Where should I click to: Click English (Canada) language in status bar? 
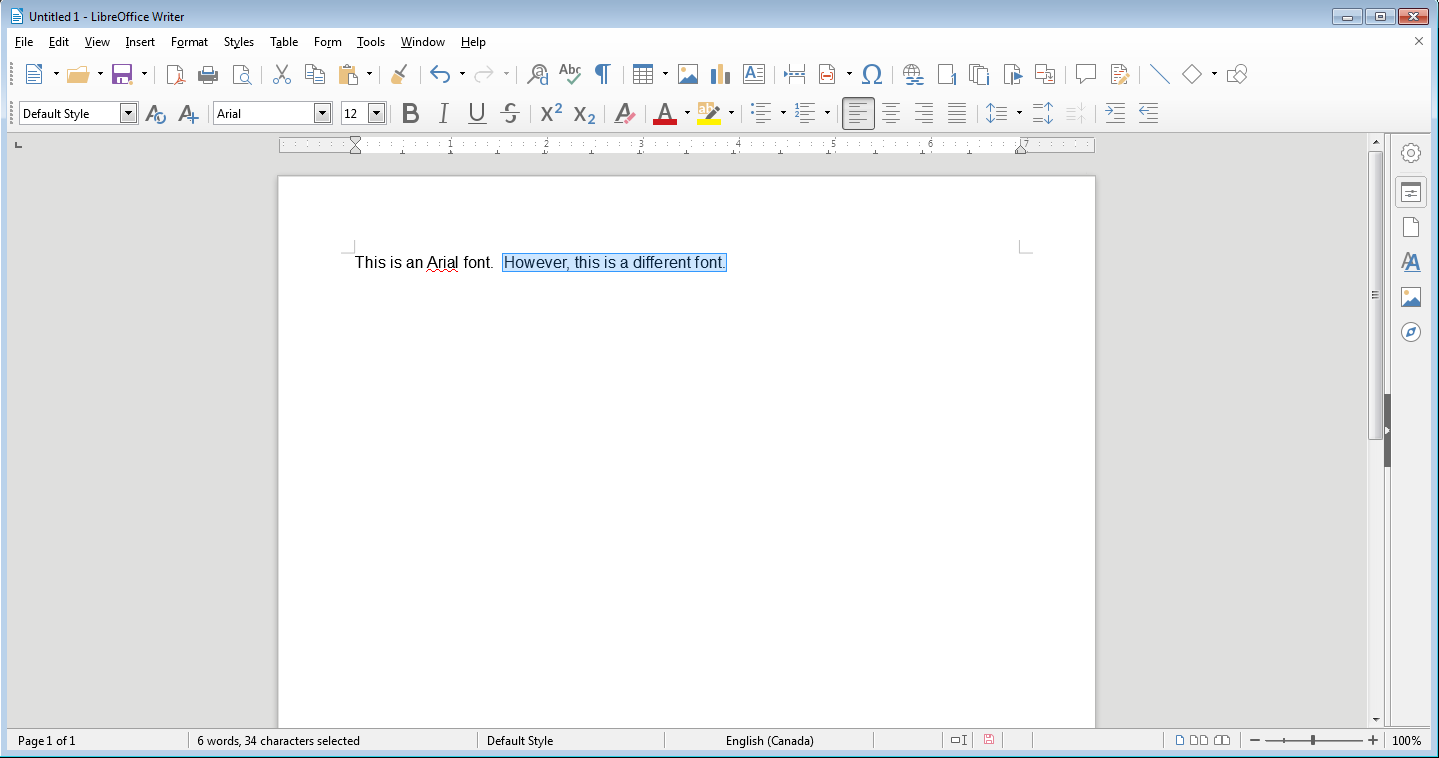tap(769, 741)
